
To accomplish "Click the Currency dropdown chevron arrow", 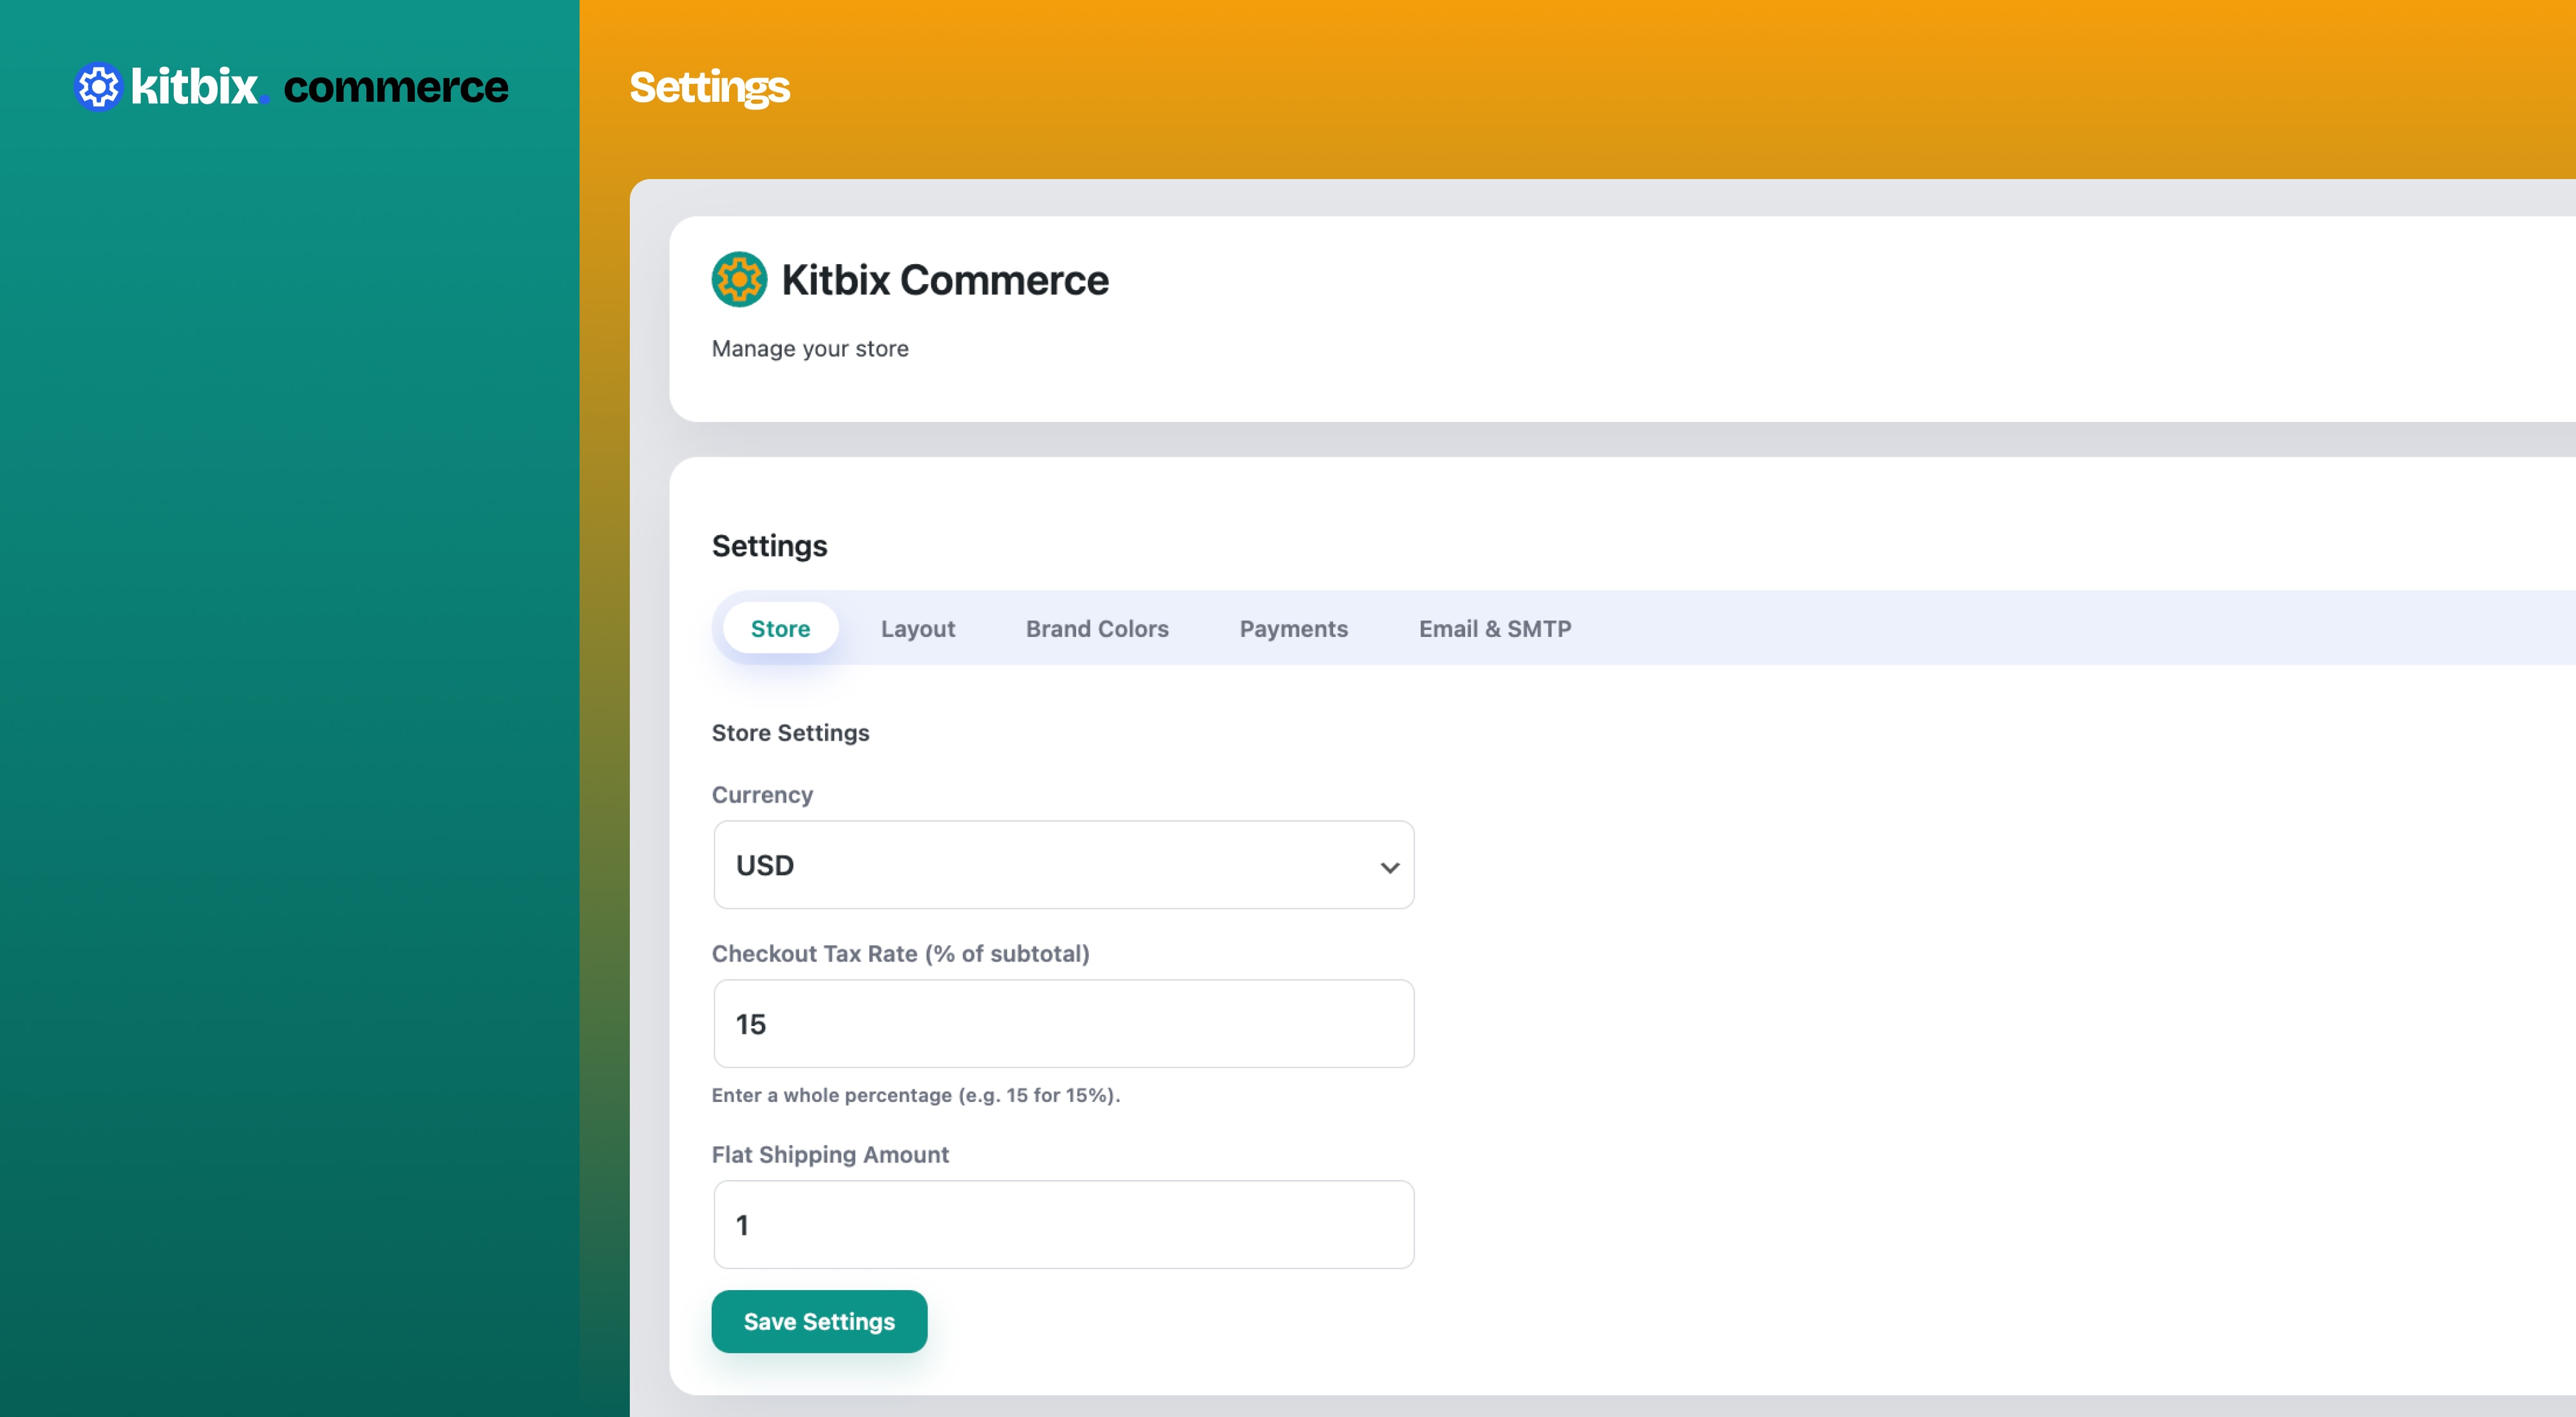I will pyautogui.click(x=1389, y=867).
